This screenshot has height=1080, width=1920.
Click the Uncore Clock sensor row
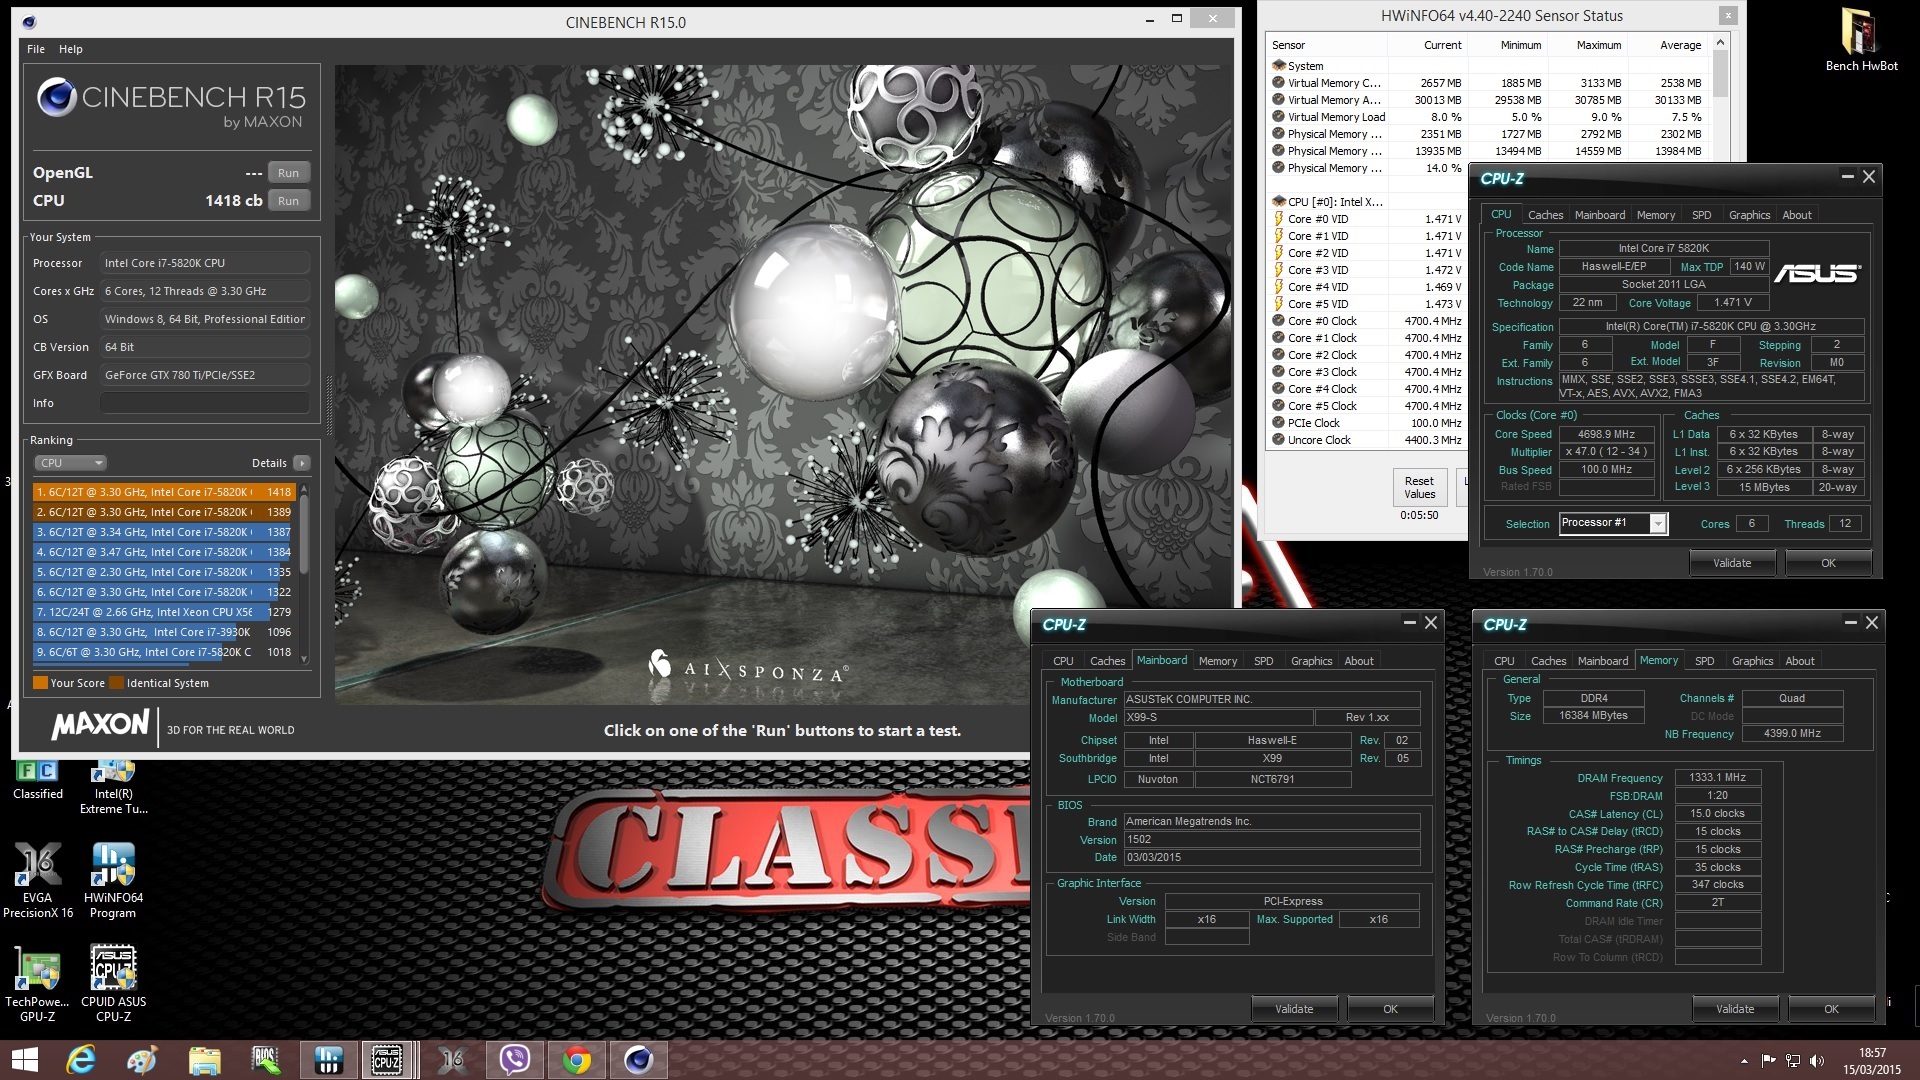click(1368, 440)
